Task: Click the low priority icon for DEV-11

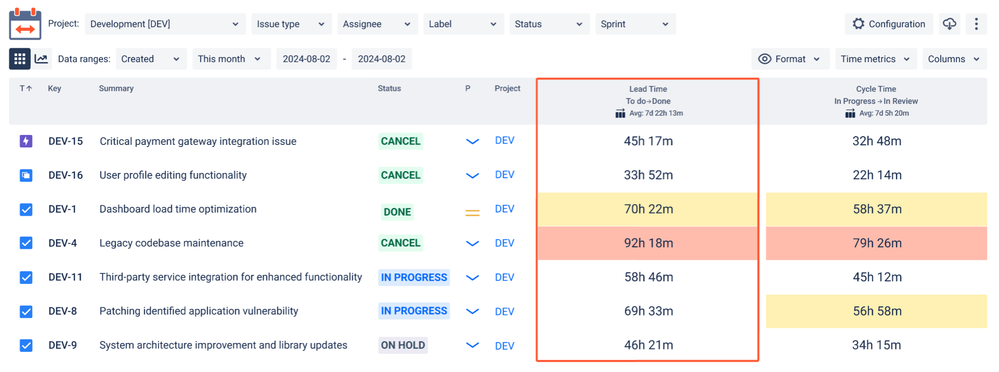Action: [x=472, y=278]
